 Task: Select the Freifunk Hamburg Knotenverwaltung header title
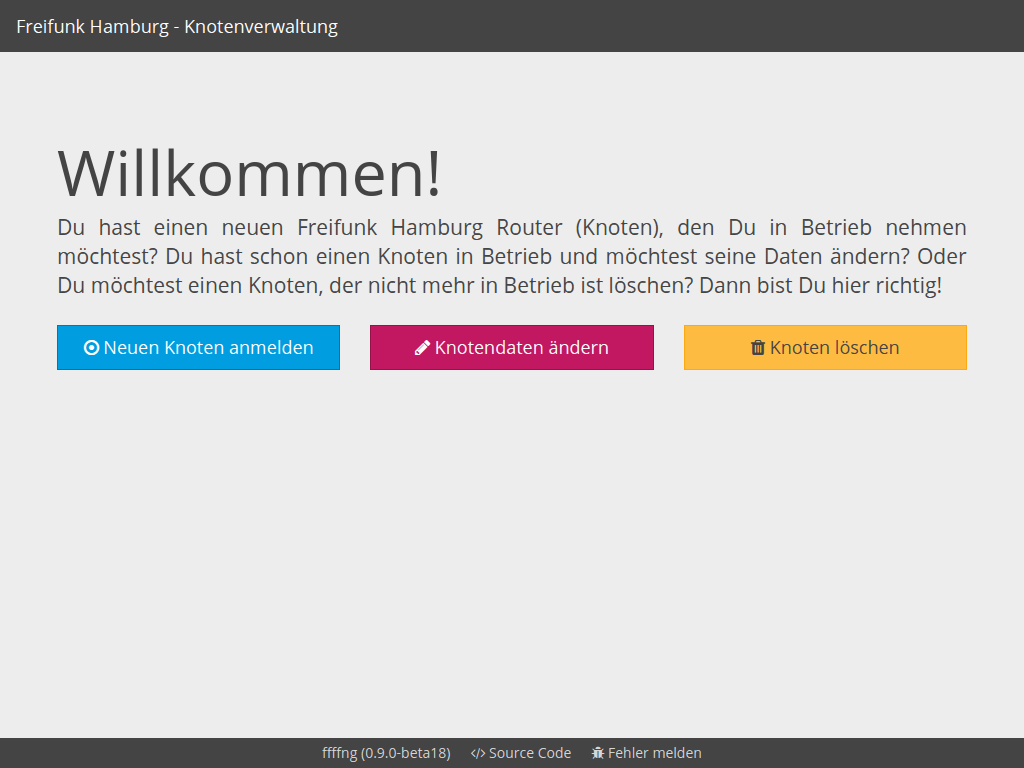coord(176,26)
